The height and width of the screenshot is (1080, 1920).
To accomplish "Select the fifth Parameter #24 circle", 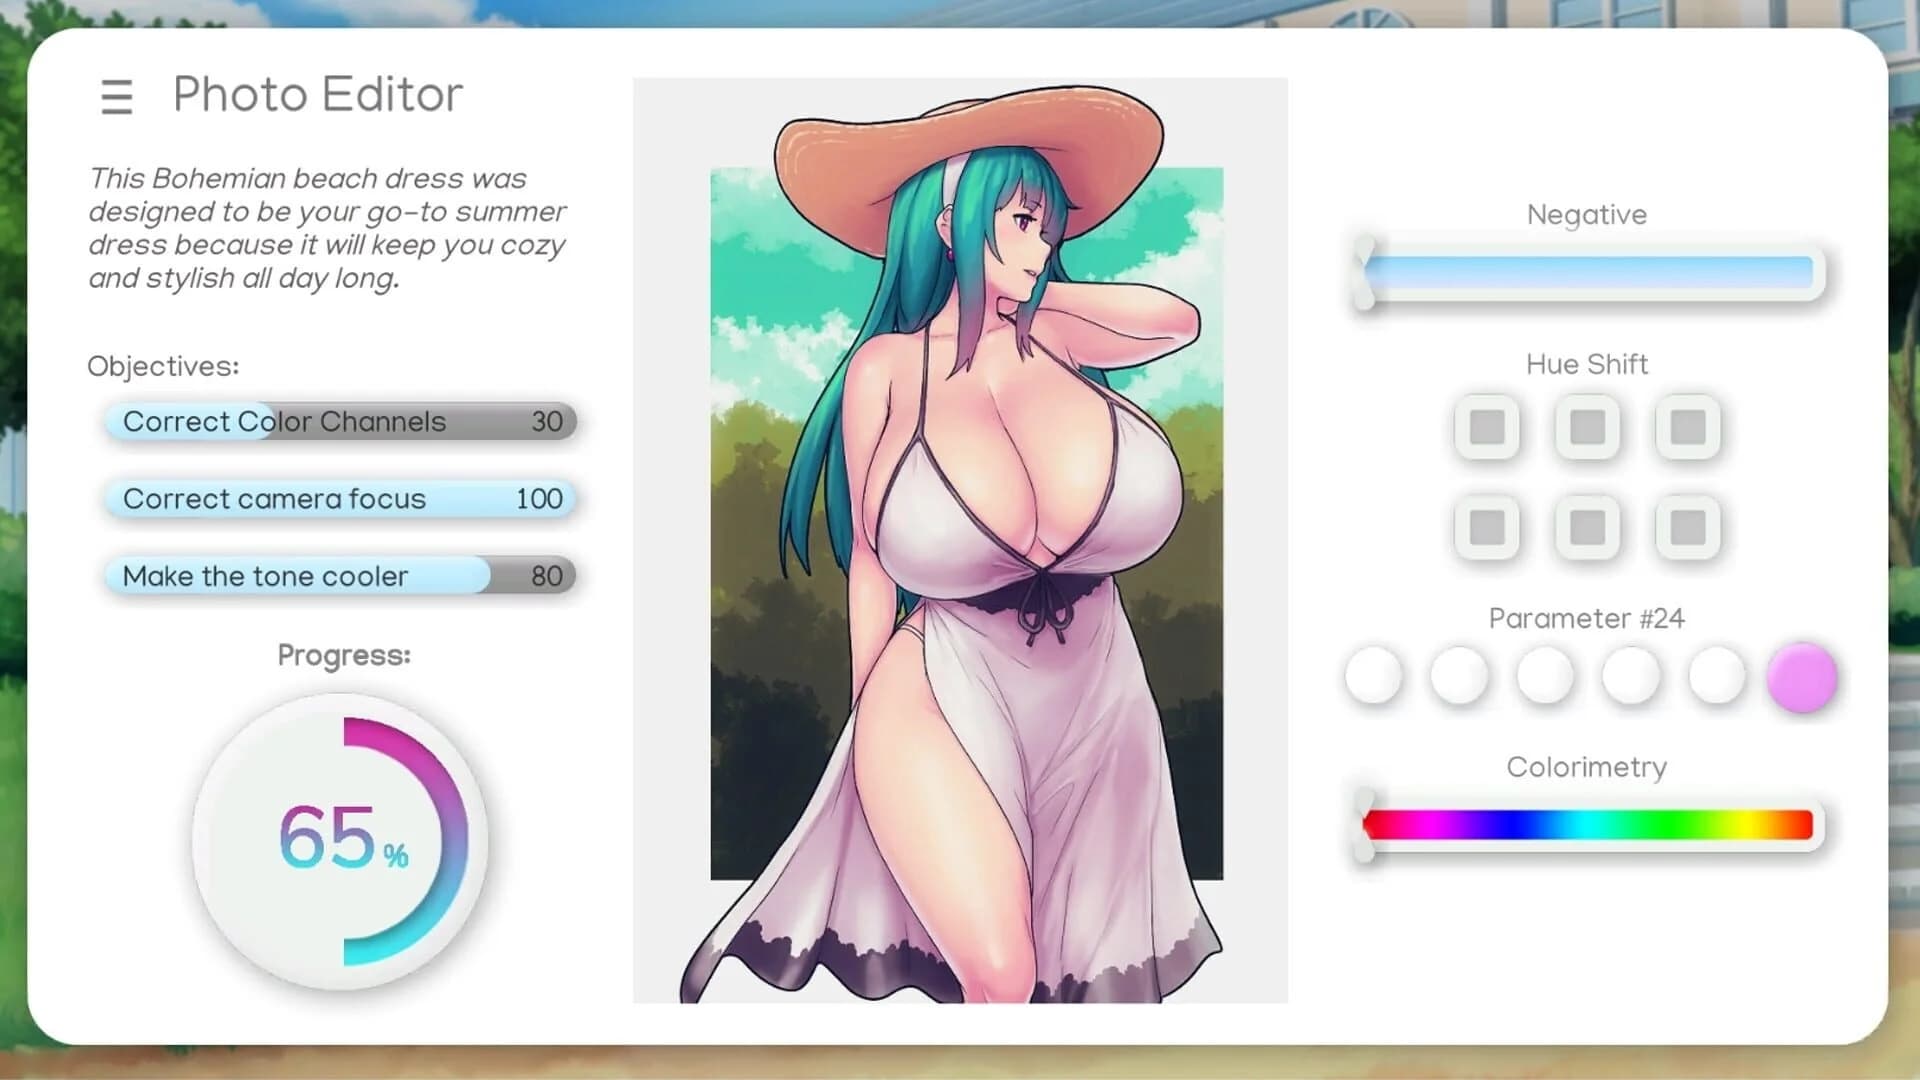I will [x=1715, y=676].
